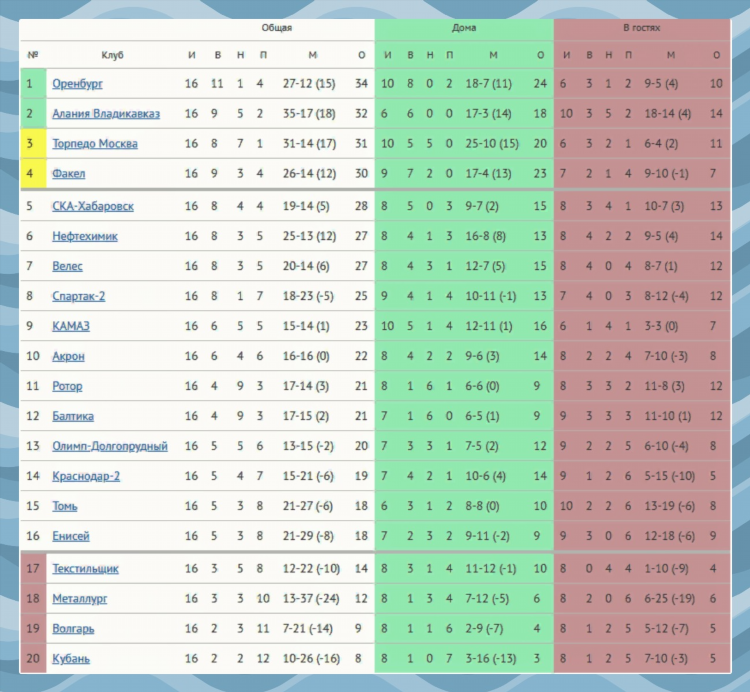Select Балтика's overall goals 17-15 (2)

[x=306, y=416]
